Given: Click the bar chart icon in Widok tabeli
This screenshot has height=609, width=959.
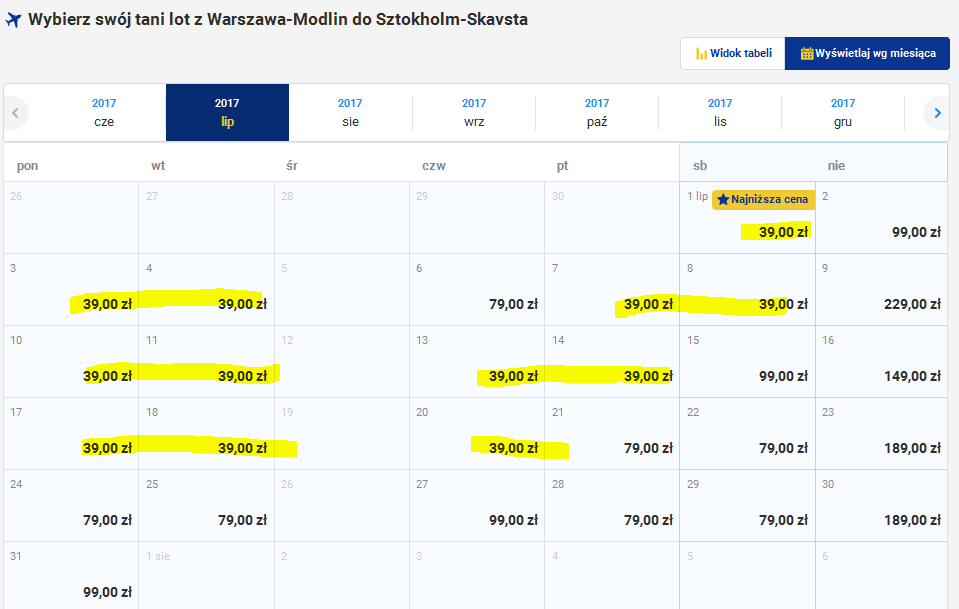Looking at the screenshot, I should tap(701, 54).
